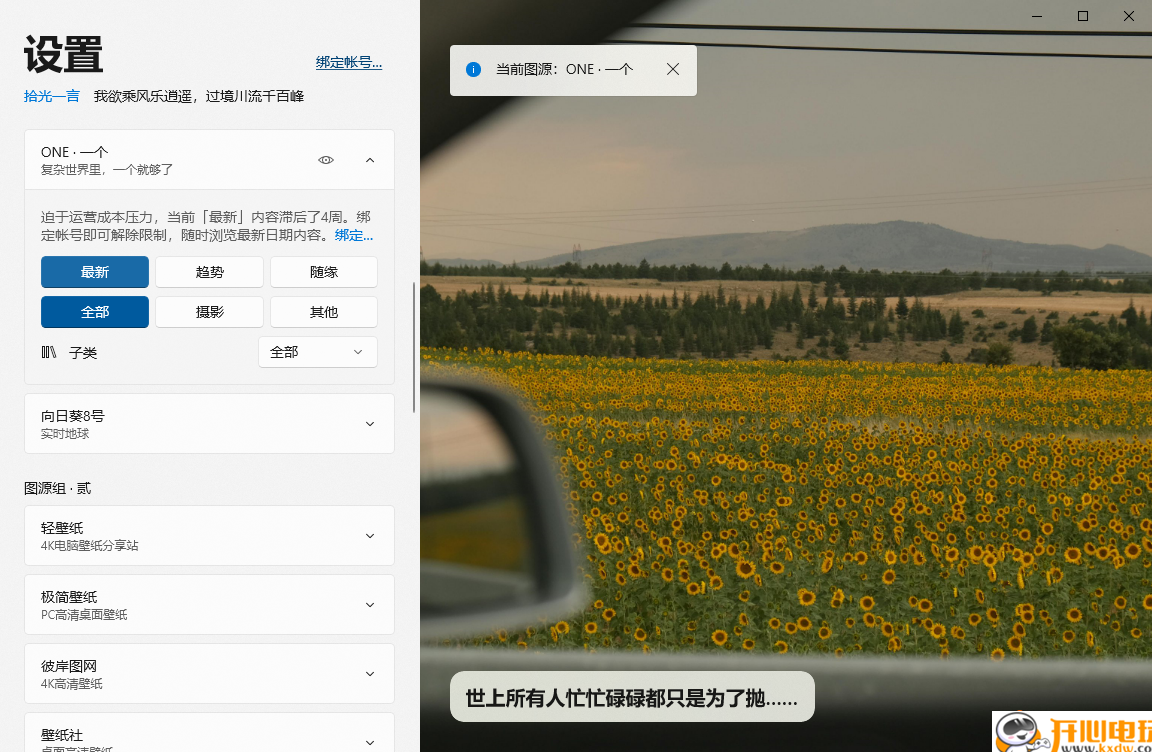Viewport: 1152px width, 752px height.
Task: Click the 绑定 link to unlock latest content
Action: (353, 235)
